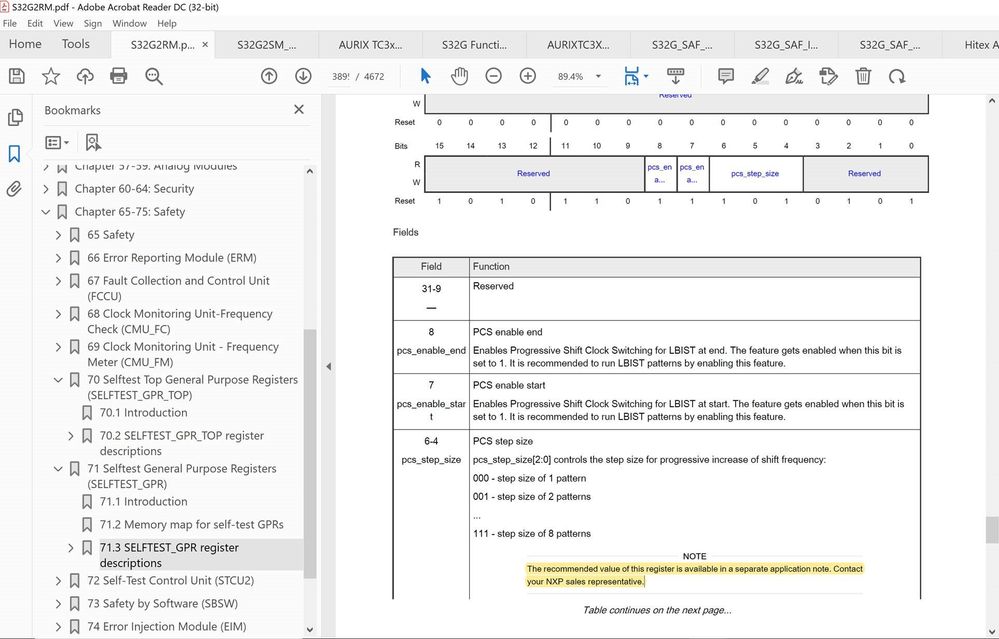The width and height of the screenshot is (999, 639).
Task: Click the bookmarks panel scrollbar thumb
Action: (x=310, y=454)
